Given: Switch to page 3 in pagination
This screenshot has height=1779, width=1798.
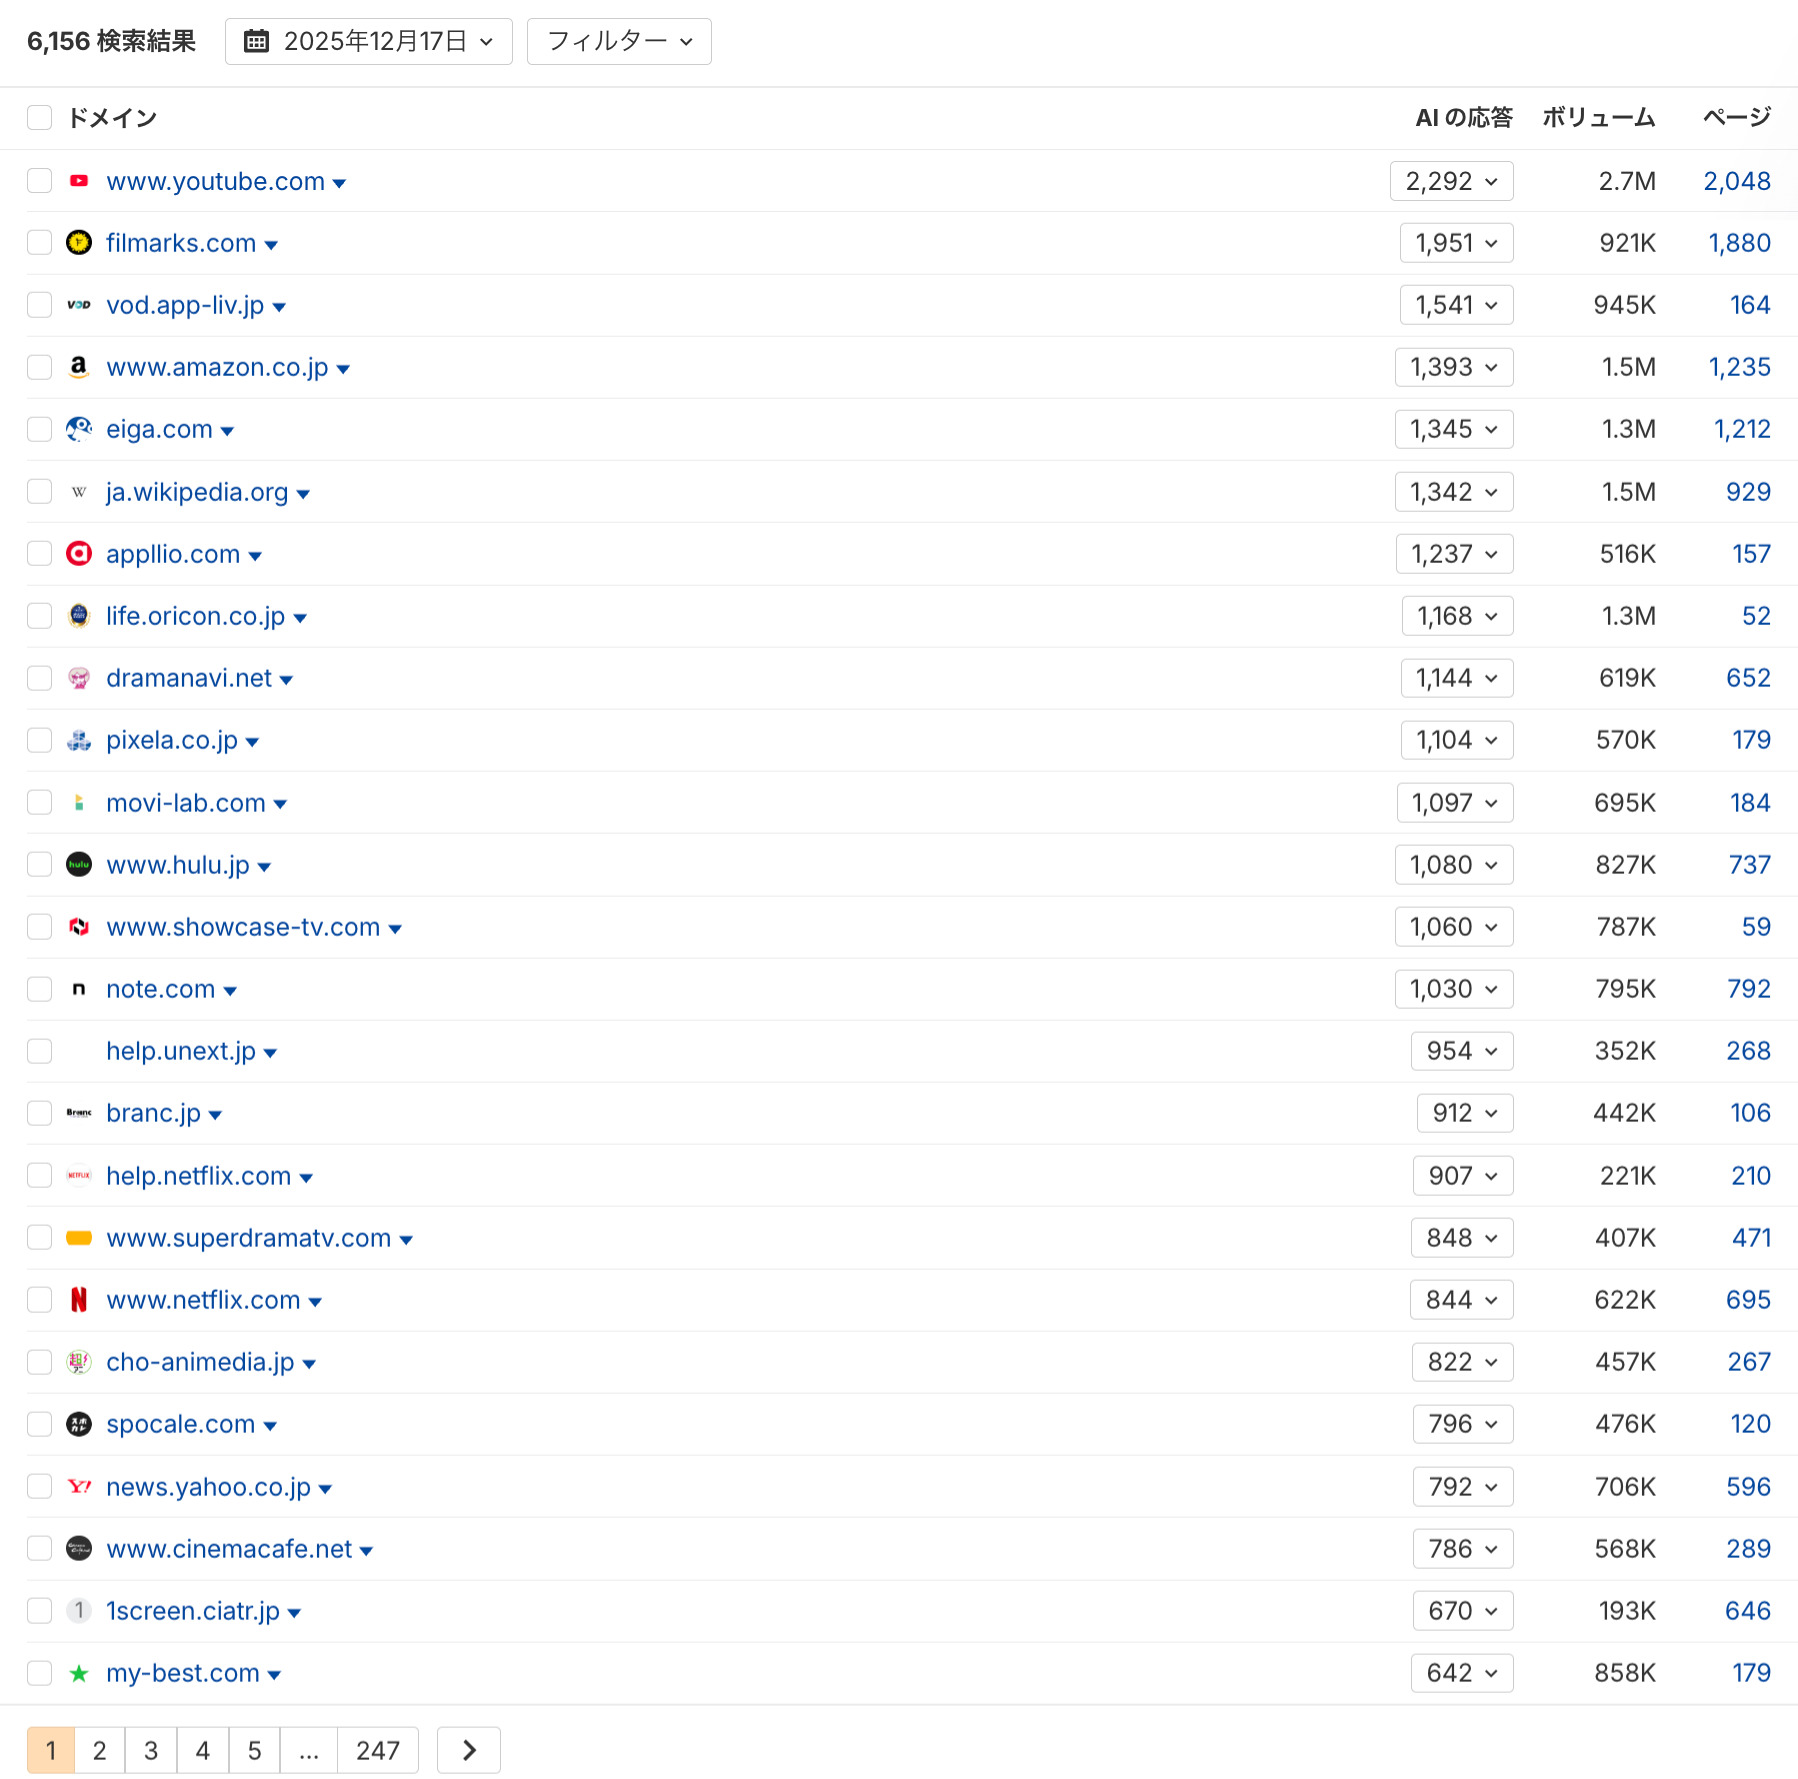Looking at the screenshot, I should point(150,1750).
